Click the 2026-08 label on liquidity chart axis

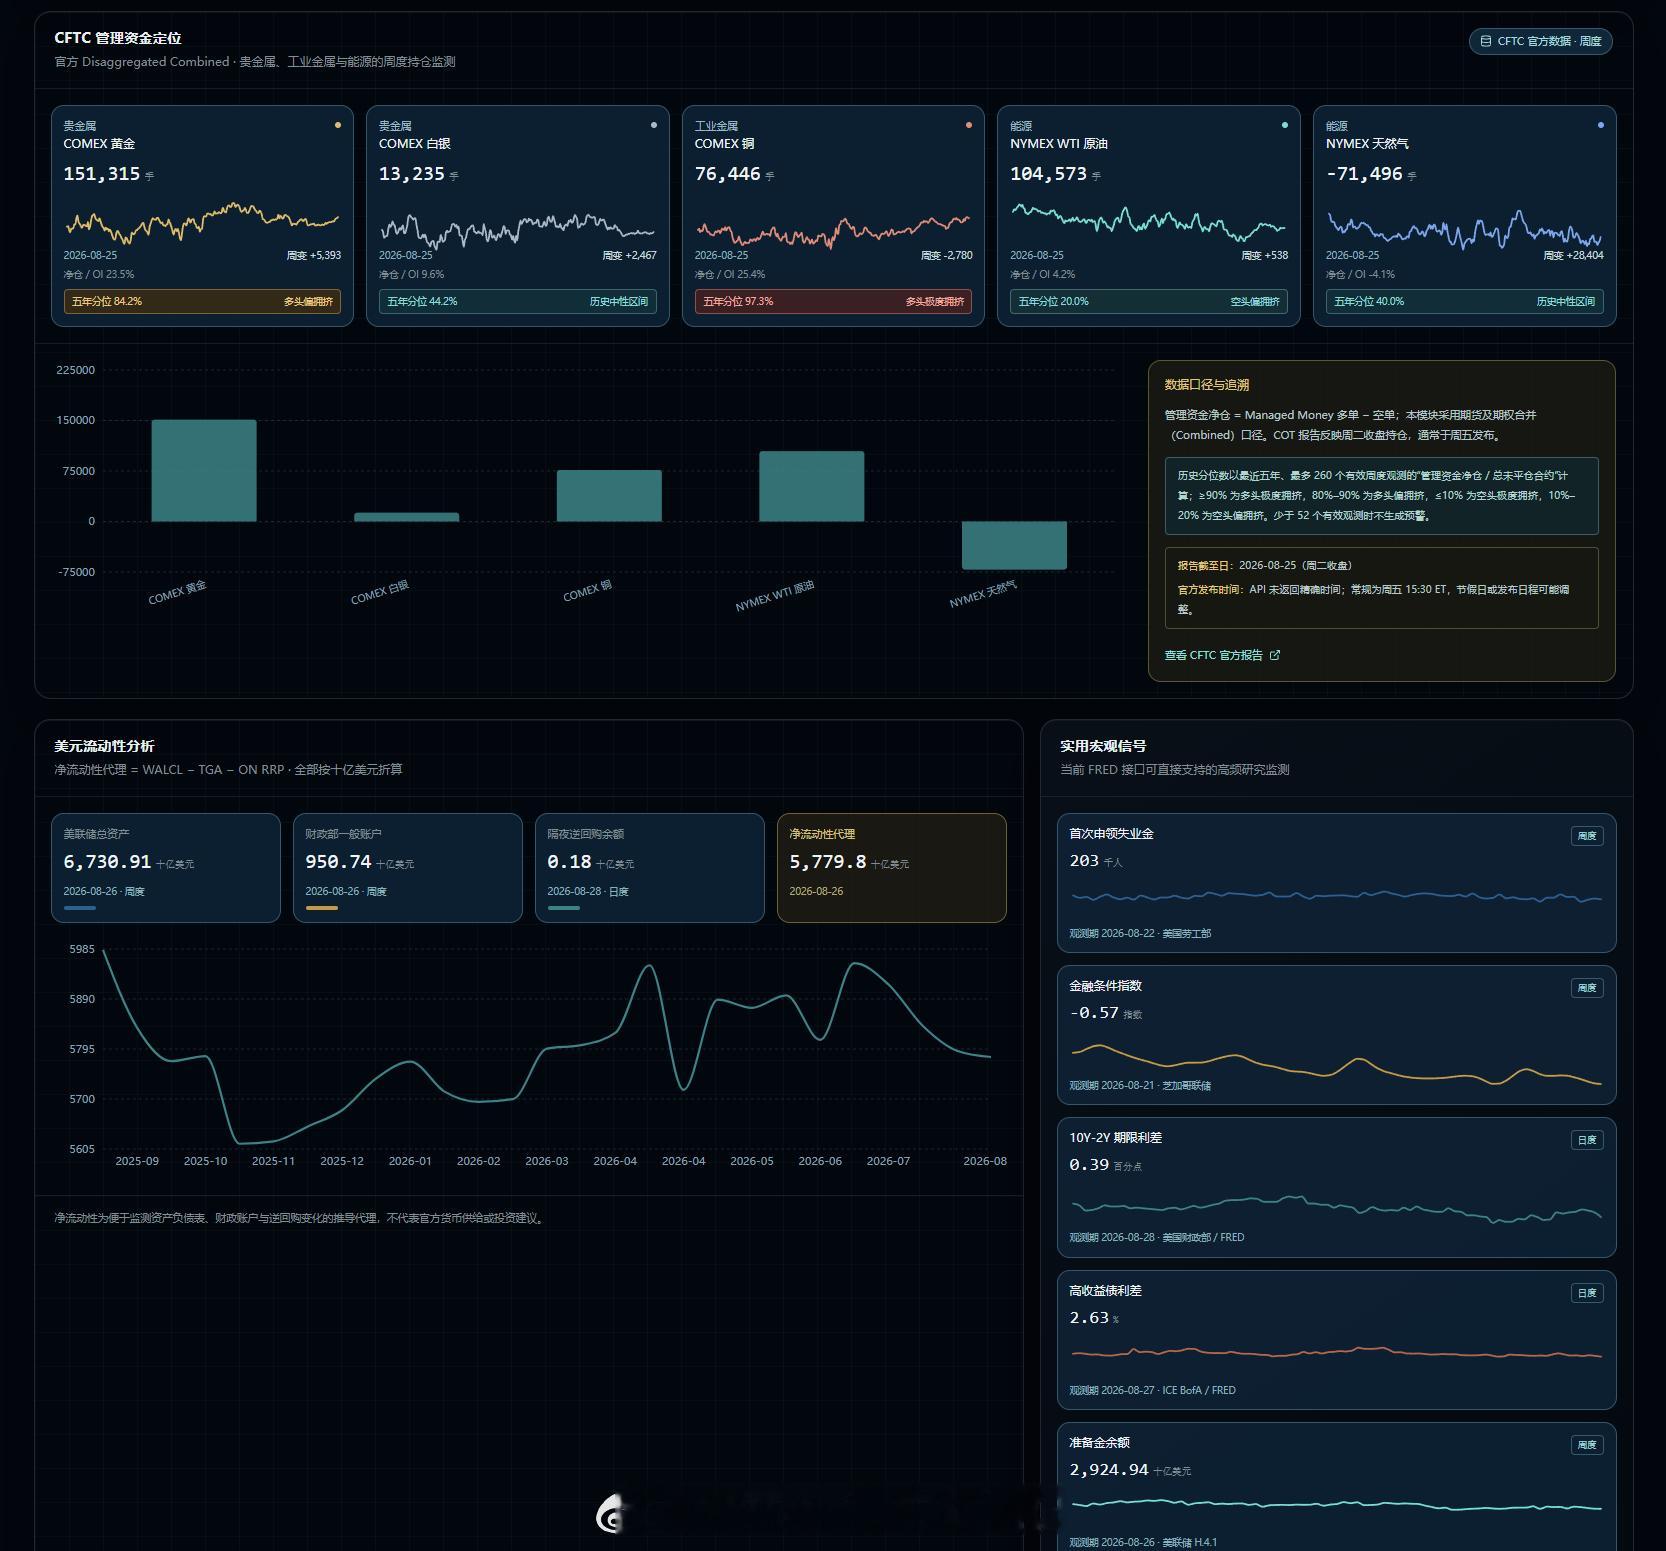(x=985, y=1161)
